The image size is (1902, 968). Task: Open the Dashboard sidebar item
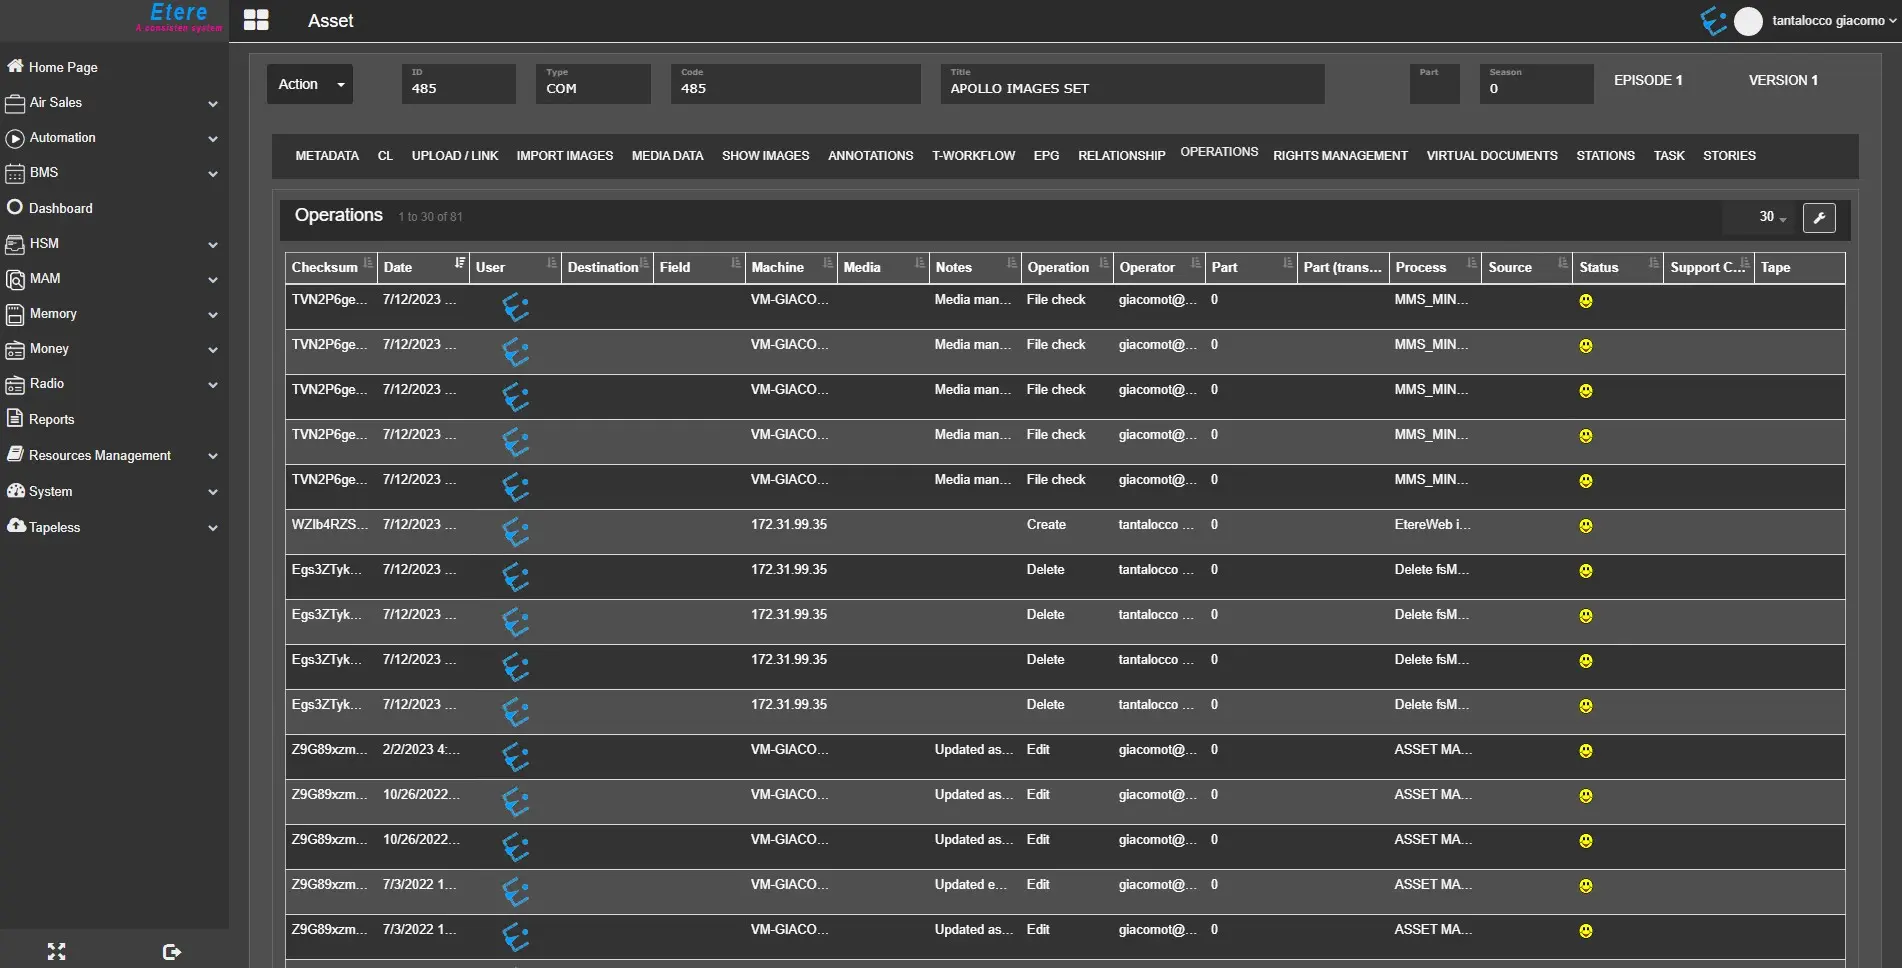point(60,208)
